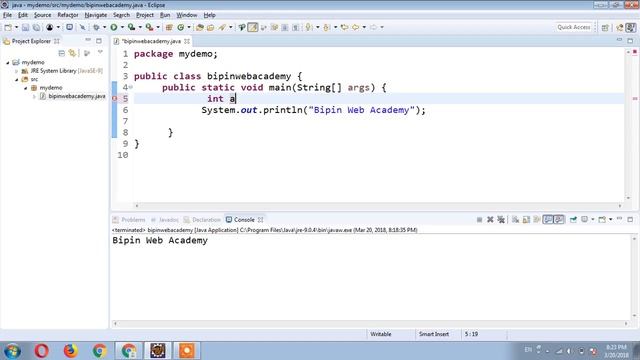
Task: Open the File menu
Action: tap(7, 15)
